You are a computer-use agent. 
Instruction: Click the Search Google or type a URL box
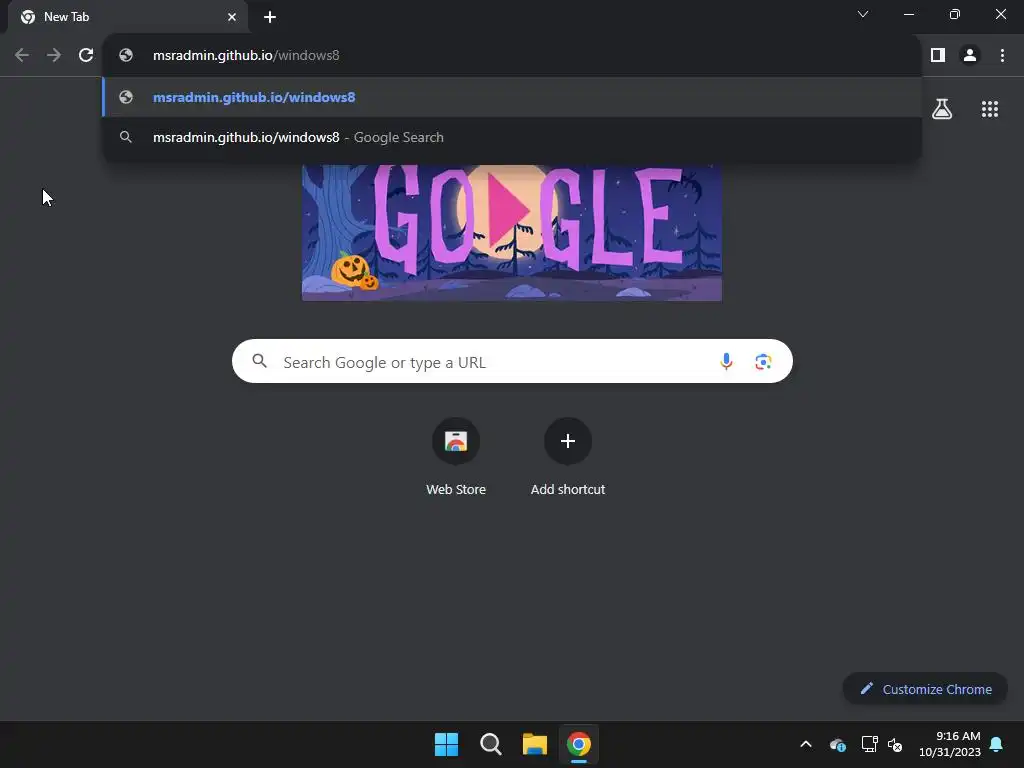coord(512,361)
